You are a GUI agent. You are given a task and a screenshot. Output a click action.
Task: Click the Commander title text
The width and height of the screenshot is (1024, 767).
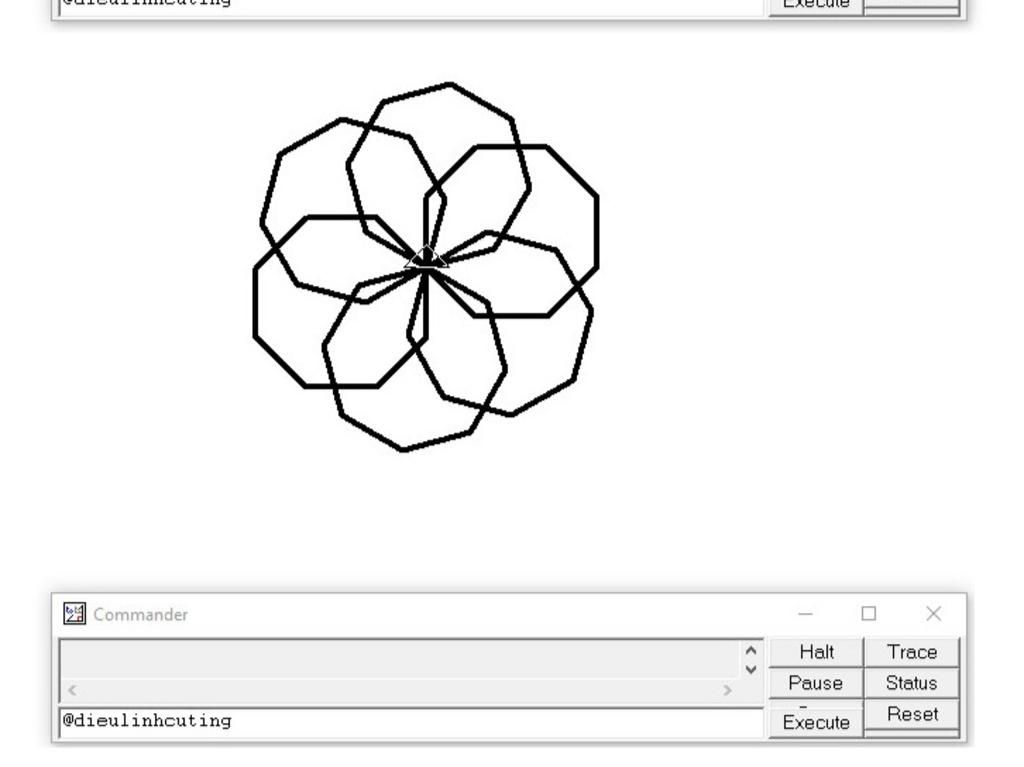point(140,615)
